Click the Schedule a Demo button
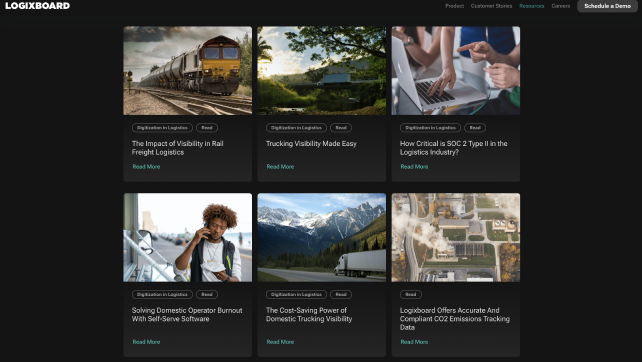The width and height of the screenshot is (642, 362). (x=607, y=6)
